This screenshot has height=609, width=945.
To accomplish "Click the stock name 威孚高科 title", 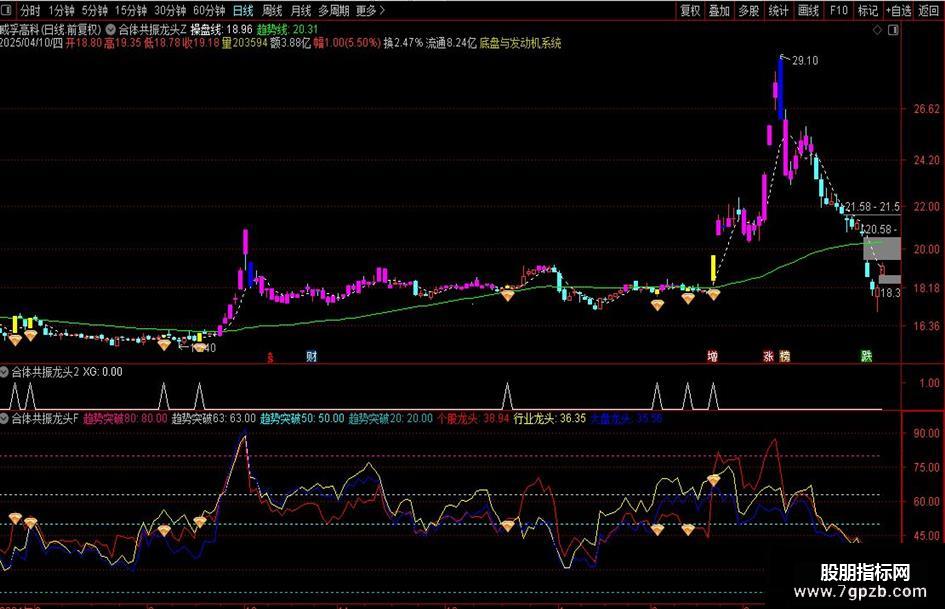I will (x=20, y=29).
